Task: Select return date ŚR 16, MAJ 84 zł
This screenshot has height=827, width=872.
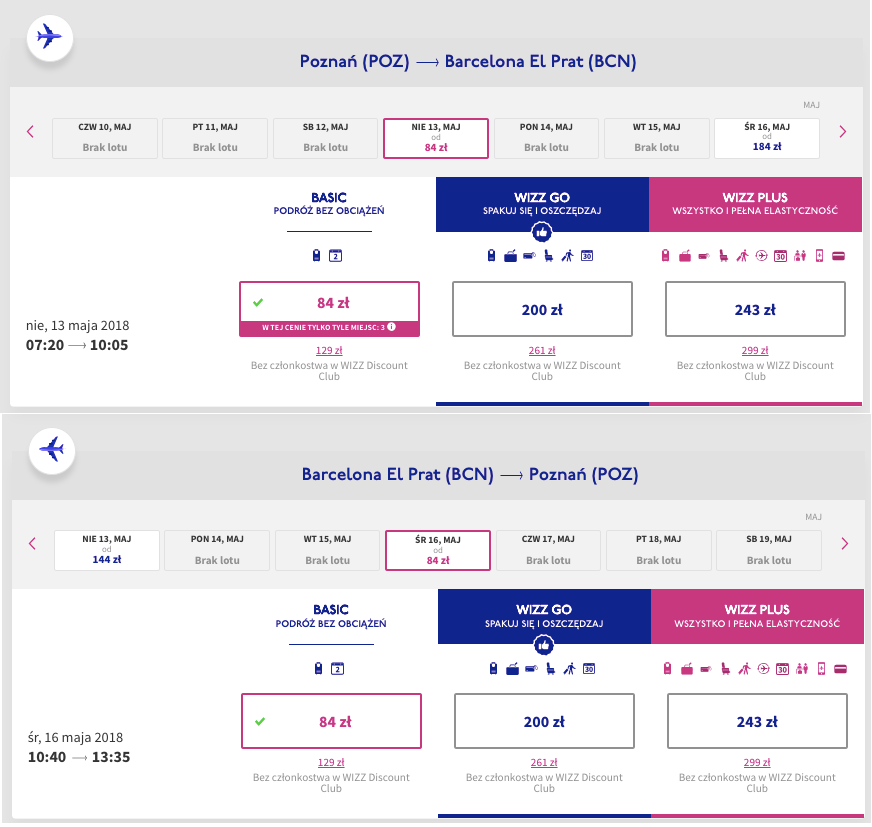Action: (438, 550)
